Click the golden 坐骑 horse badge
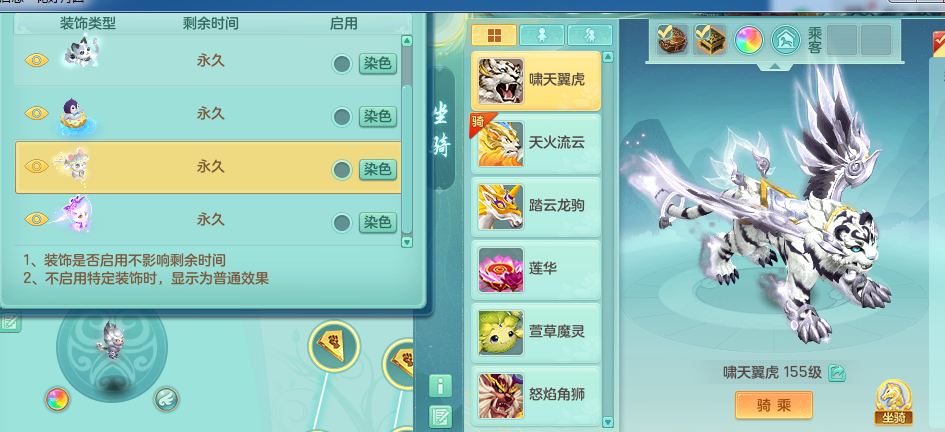Screen dimensions: 945x432 (x=894, y=402)
